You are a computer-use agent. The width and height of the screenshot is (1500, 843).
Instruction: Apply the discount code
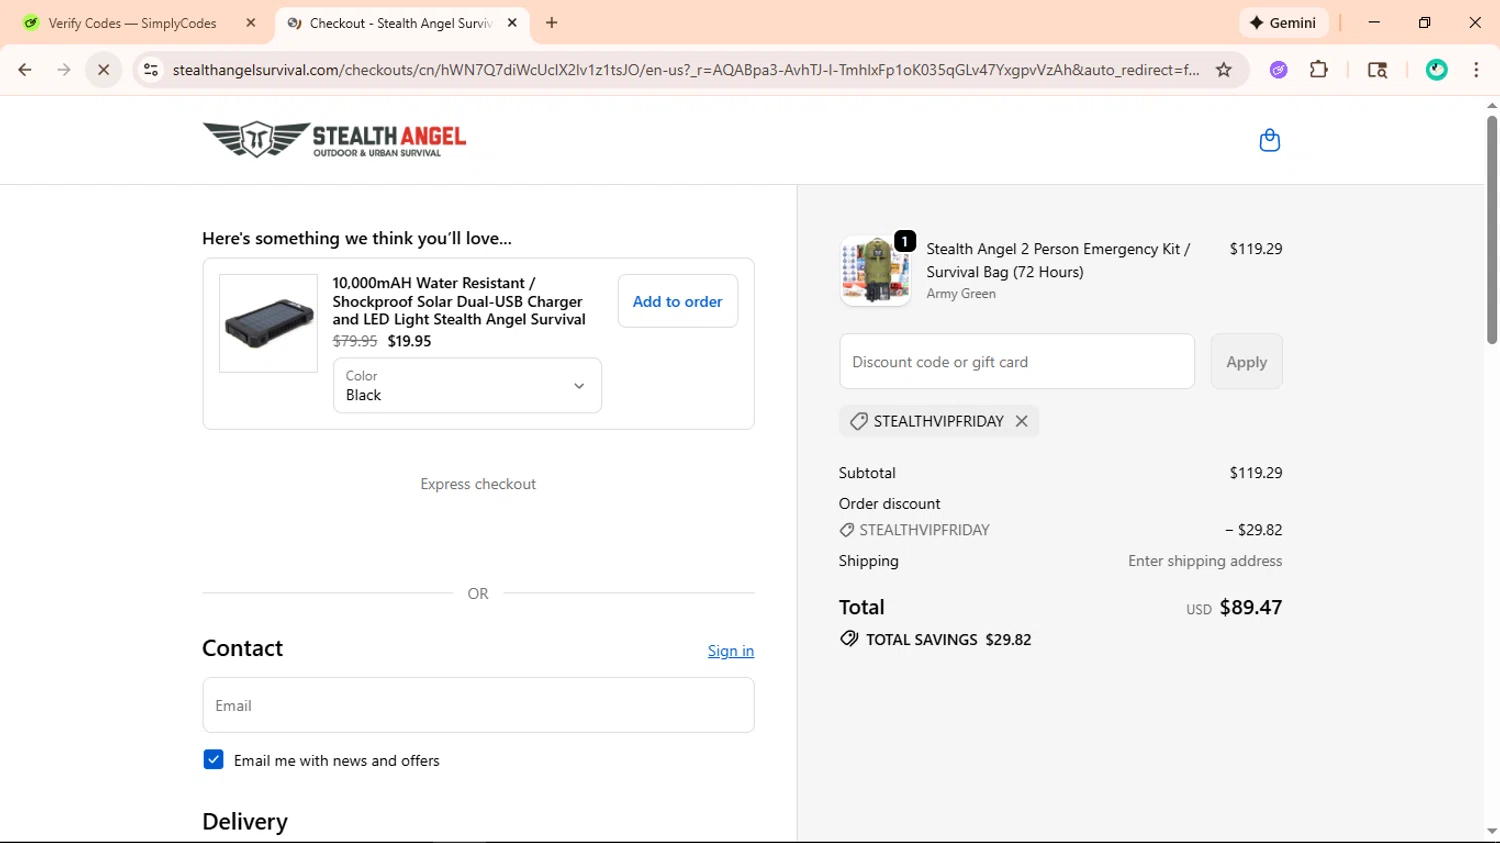[1246, 362]
